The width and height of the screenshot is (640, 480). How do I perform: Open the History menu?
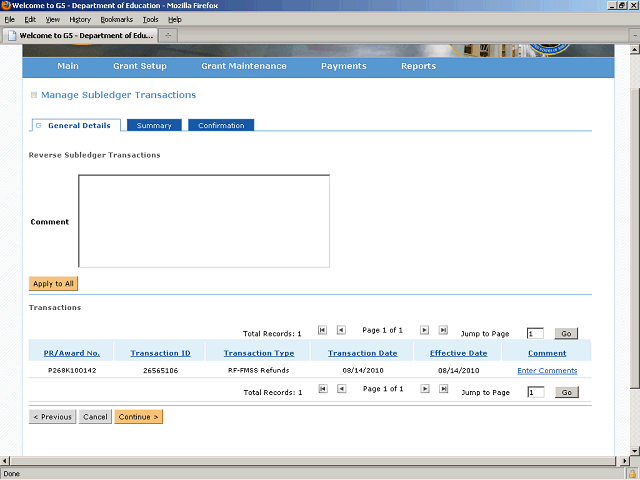point(80,20)
